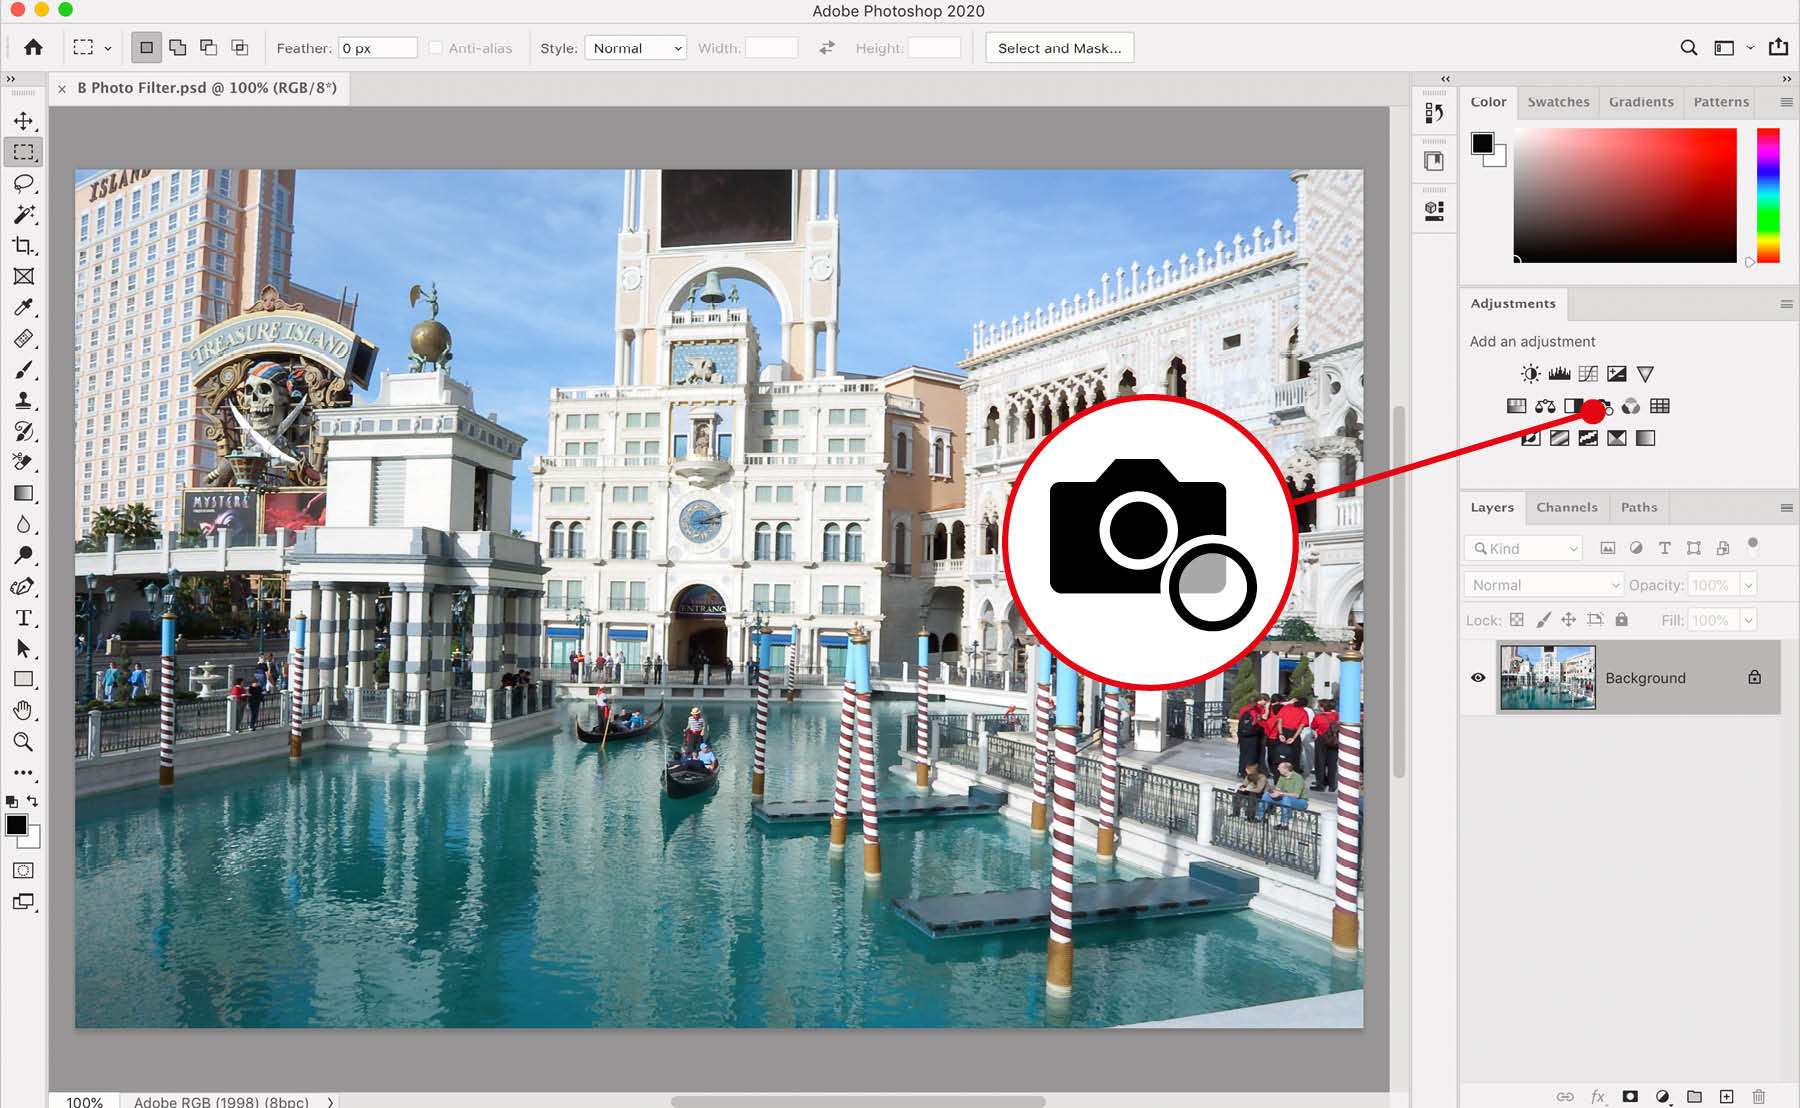
Task: Add a Gradient Map adjustment
Action: pyautogui.click(x=1645, y=438)
